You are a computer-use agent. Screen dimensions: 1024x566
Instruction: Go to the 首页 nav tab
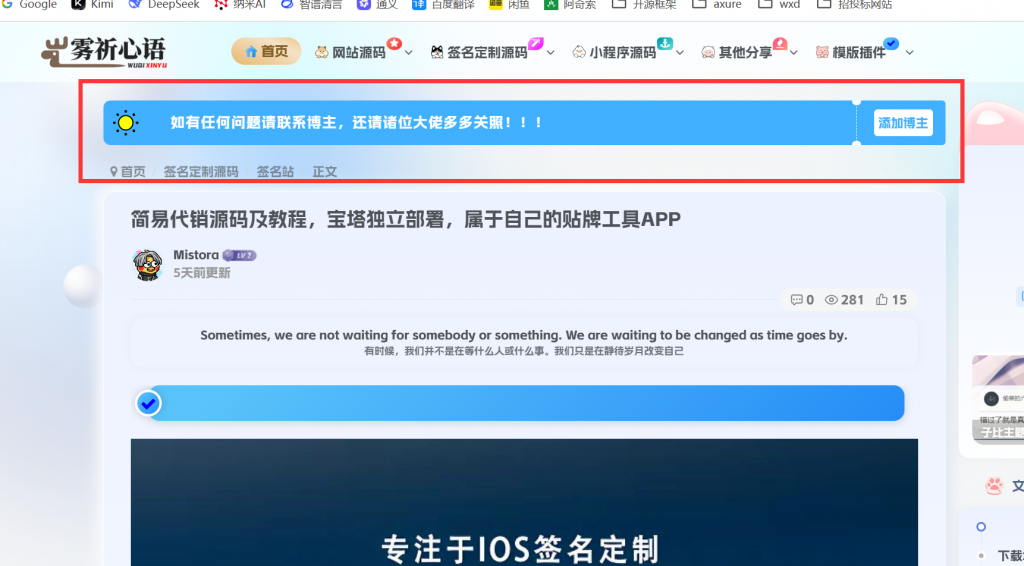point(266,52)
